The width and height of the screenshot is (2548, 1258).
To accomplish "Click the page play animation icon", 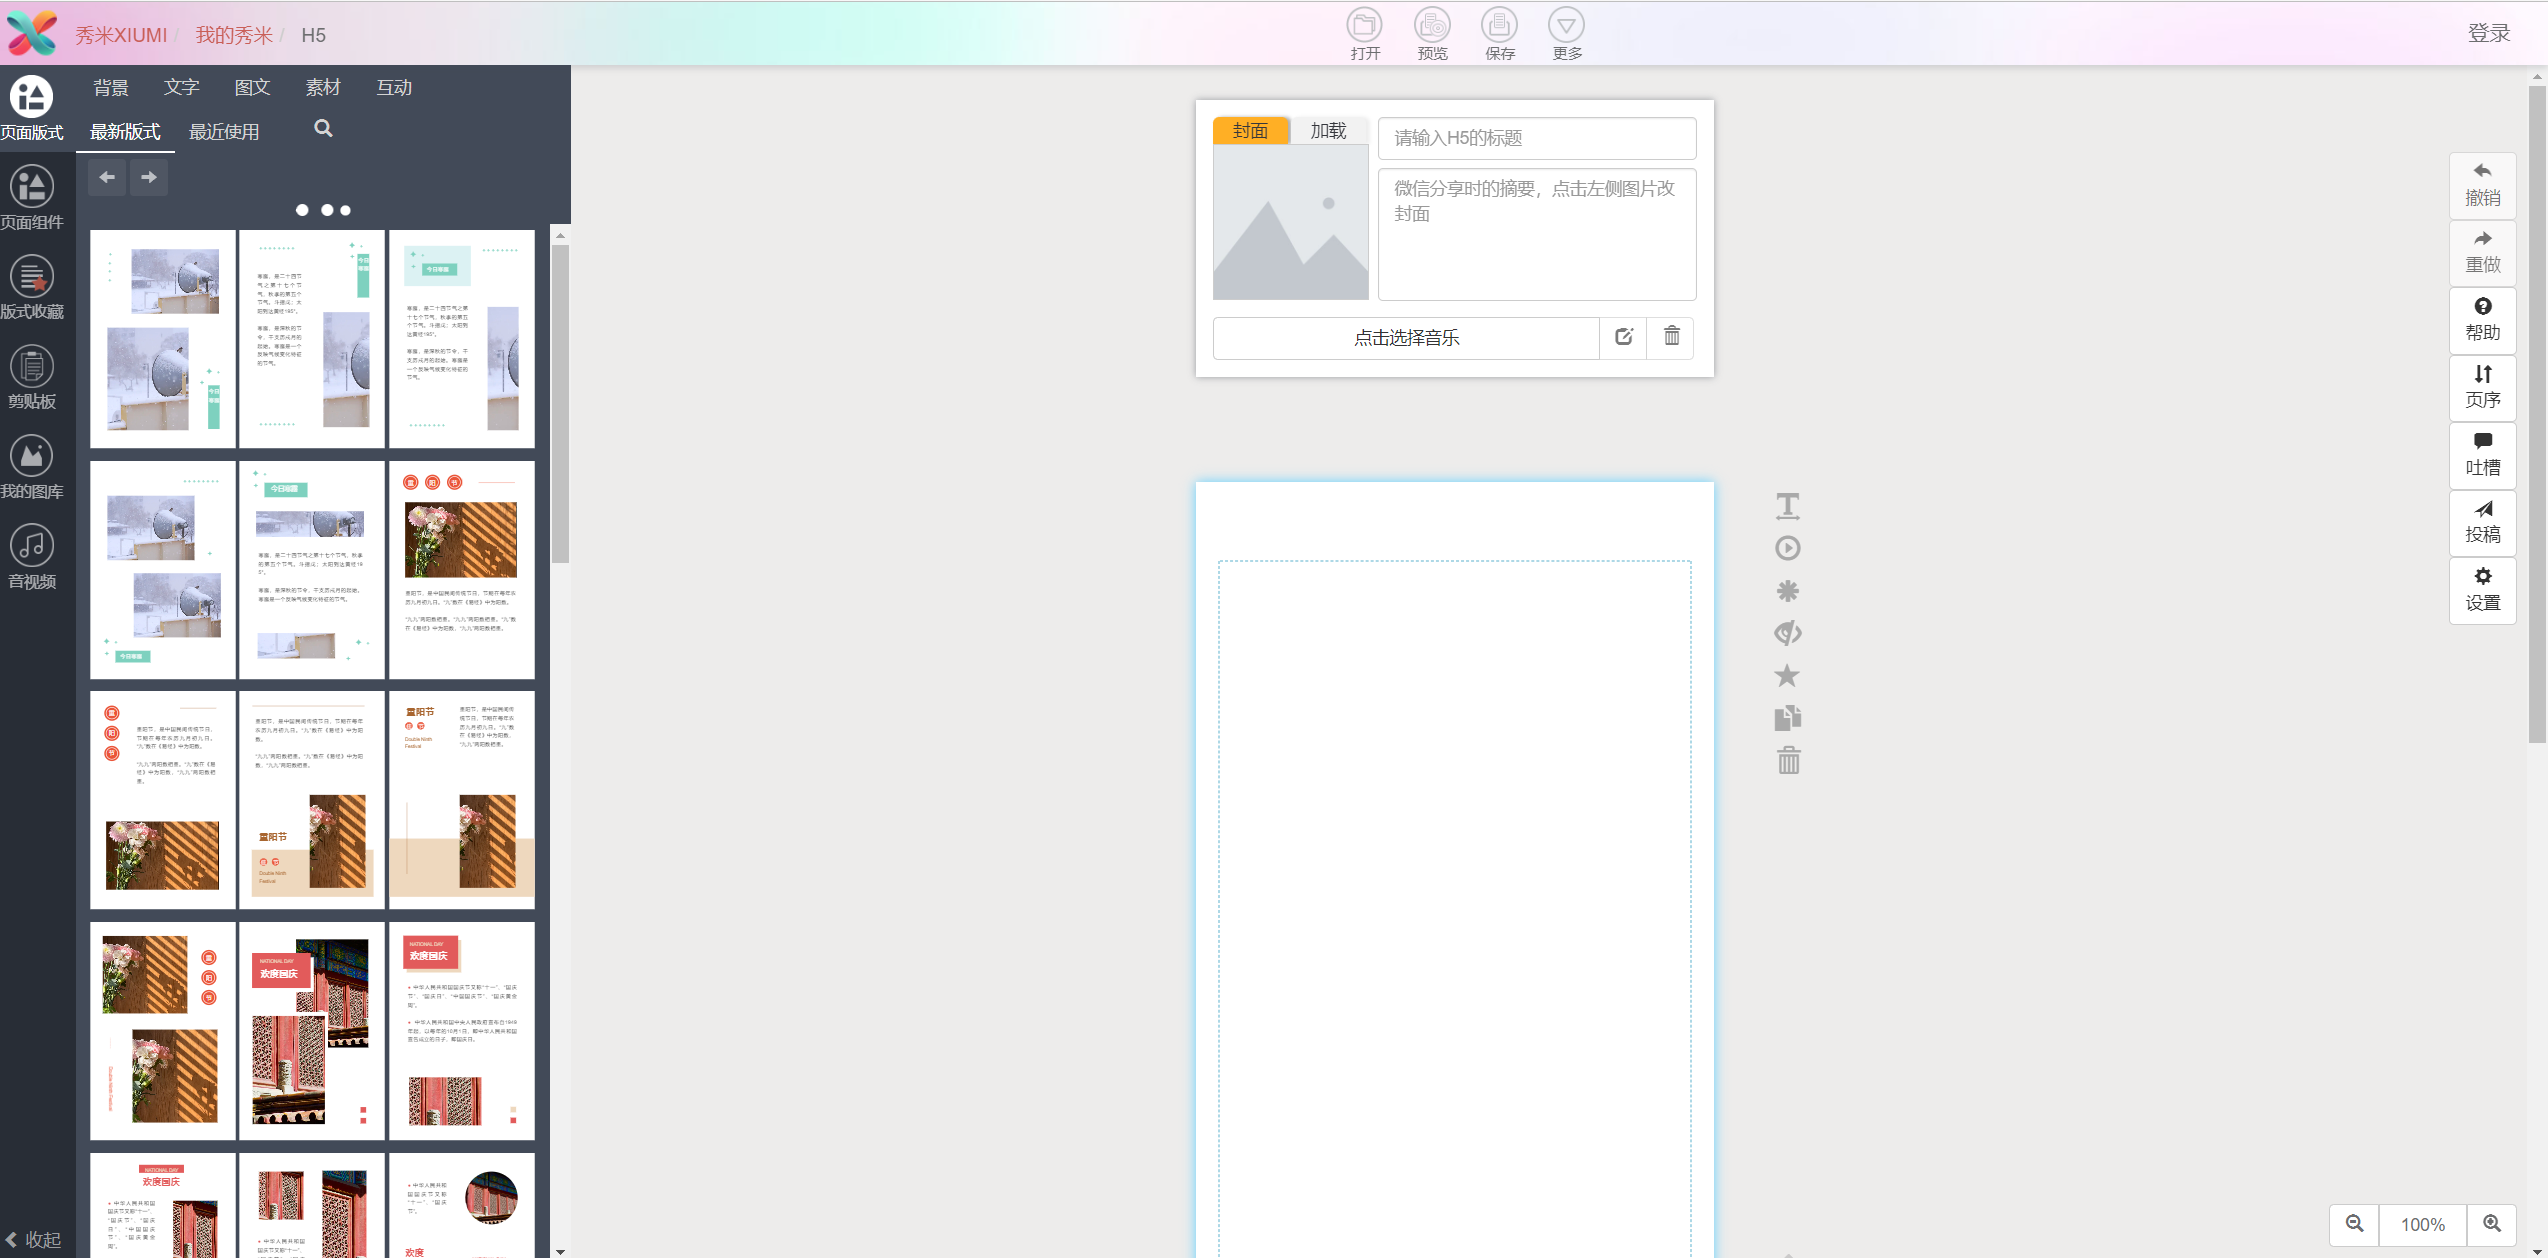I will point(1787,548).
